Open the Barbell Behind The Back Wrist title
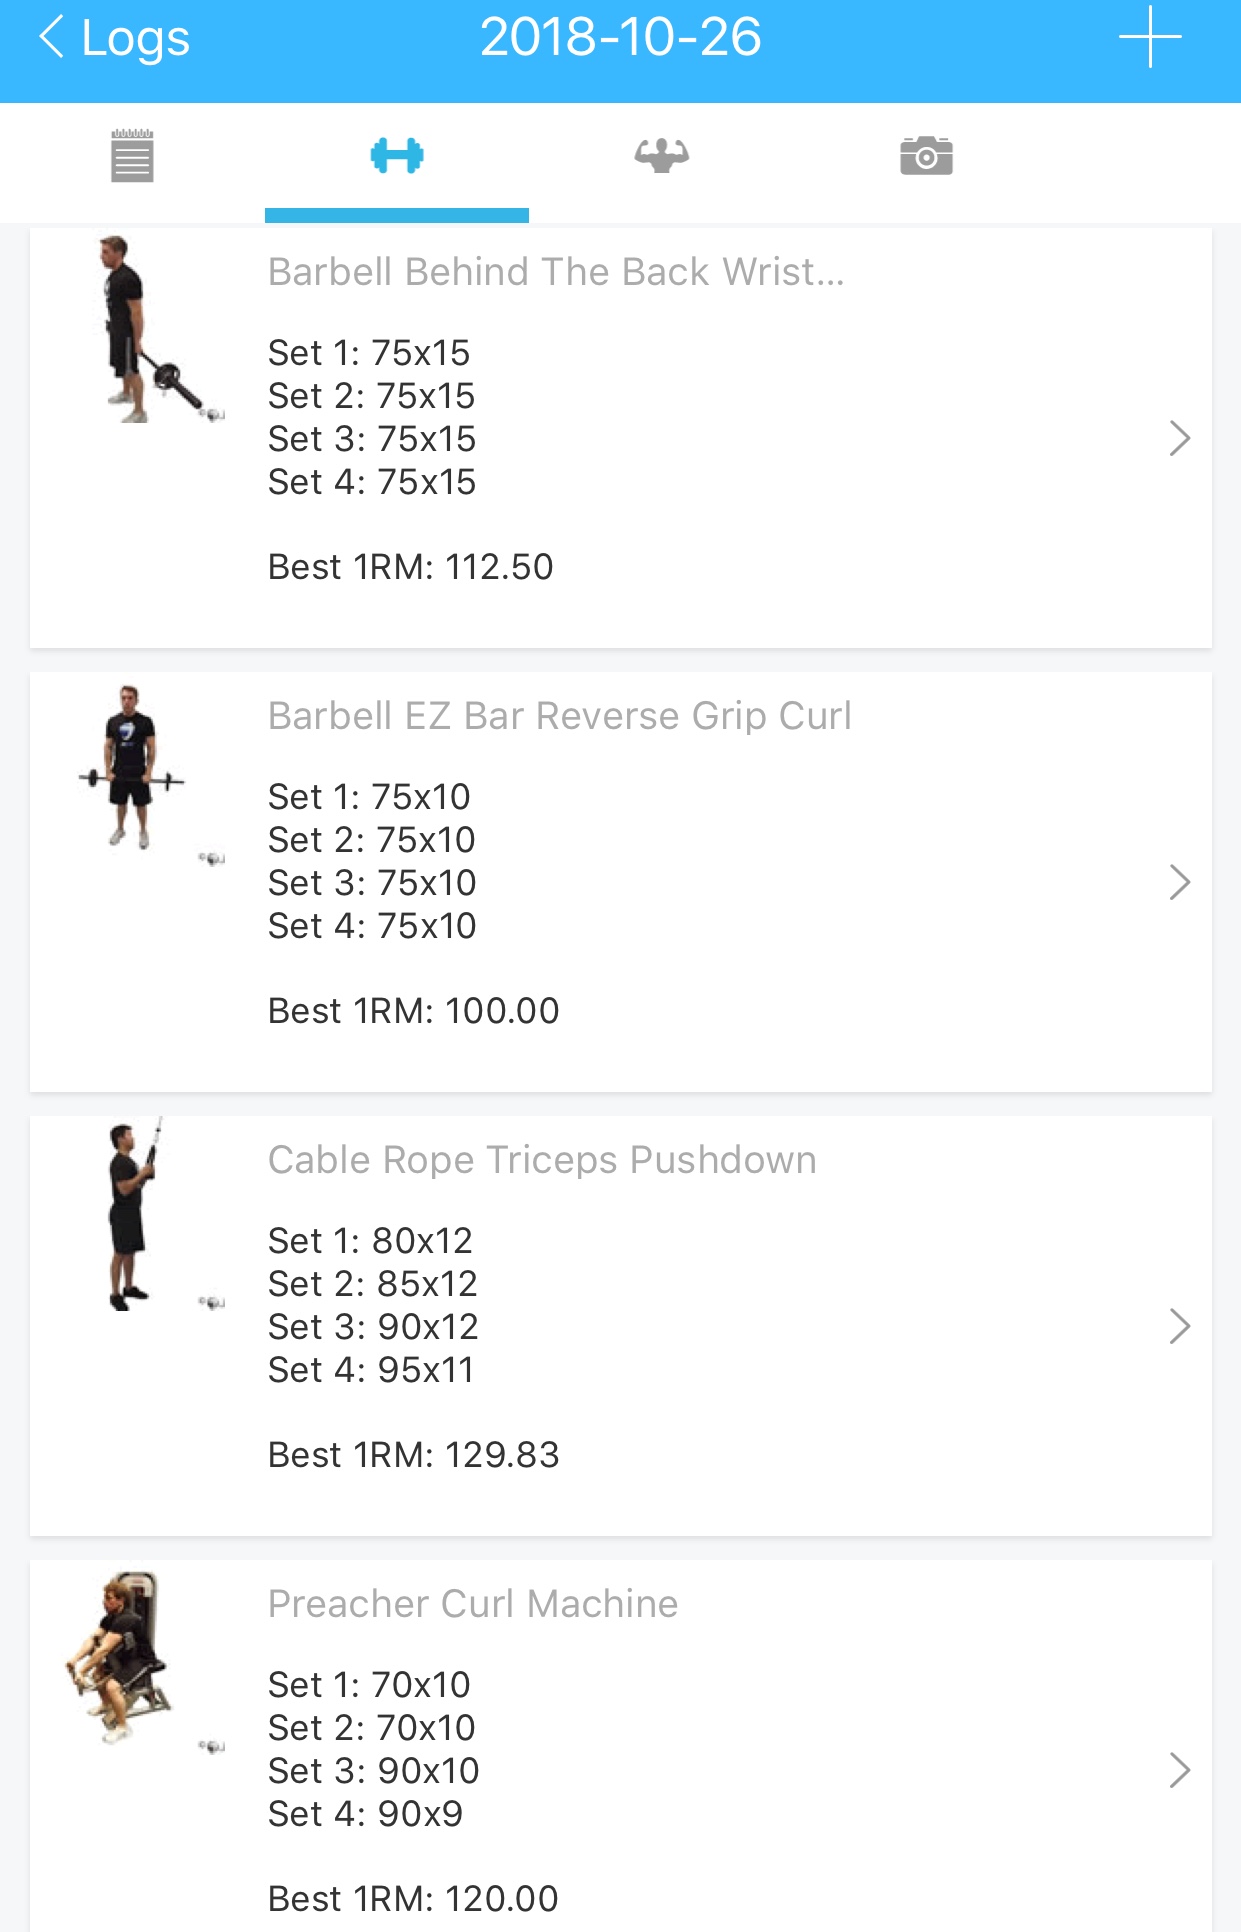The height and width of the screenshot is (1932, 1241). (556, 272)
